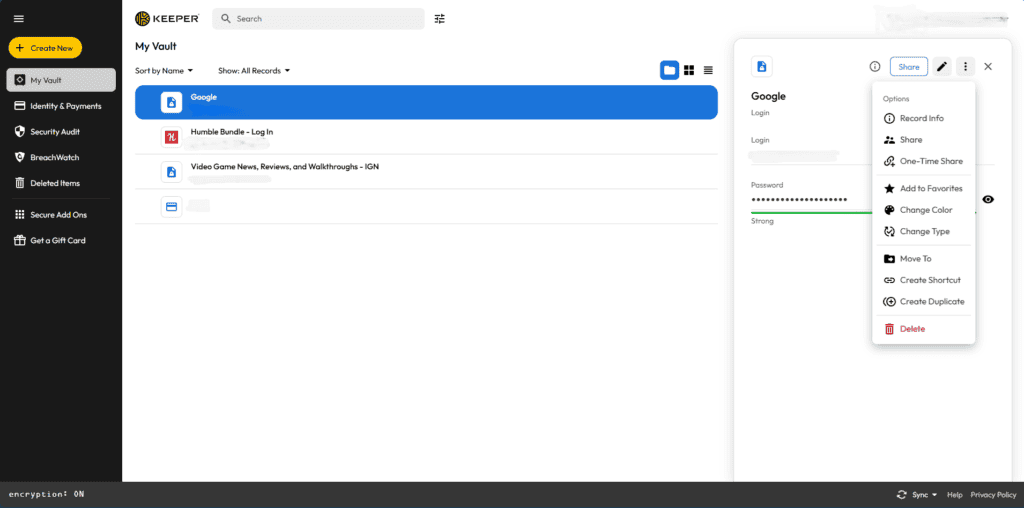The height and width of the screenshot is (508, 1024).
Task: Click BreachWatch shield icon
Action: [20, 157]
